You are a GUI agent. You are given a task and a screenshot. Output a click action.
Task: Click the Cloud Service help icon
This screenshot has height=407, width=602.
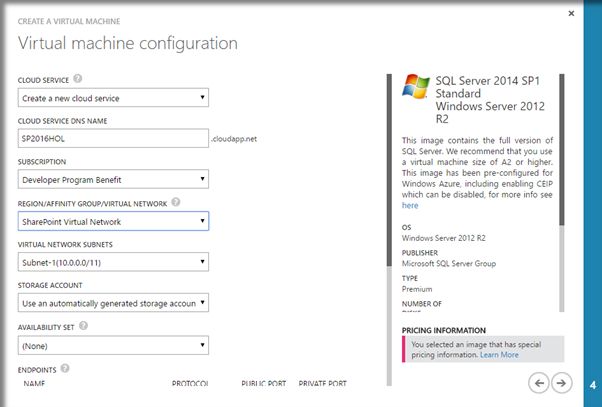(77, 78)
